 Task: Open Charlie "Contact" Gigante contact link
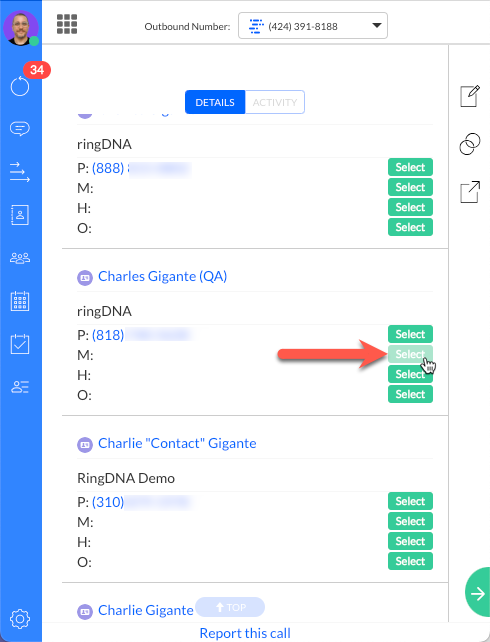click(x=177, y=443)
